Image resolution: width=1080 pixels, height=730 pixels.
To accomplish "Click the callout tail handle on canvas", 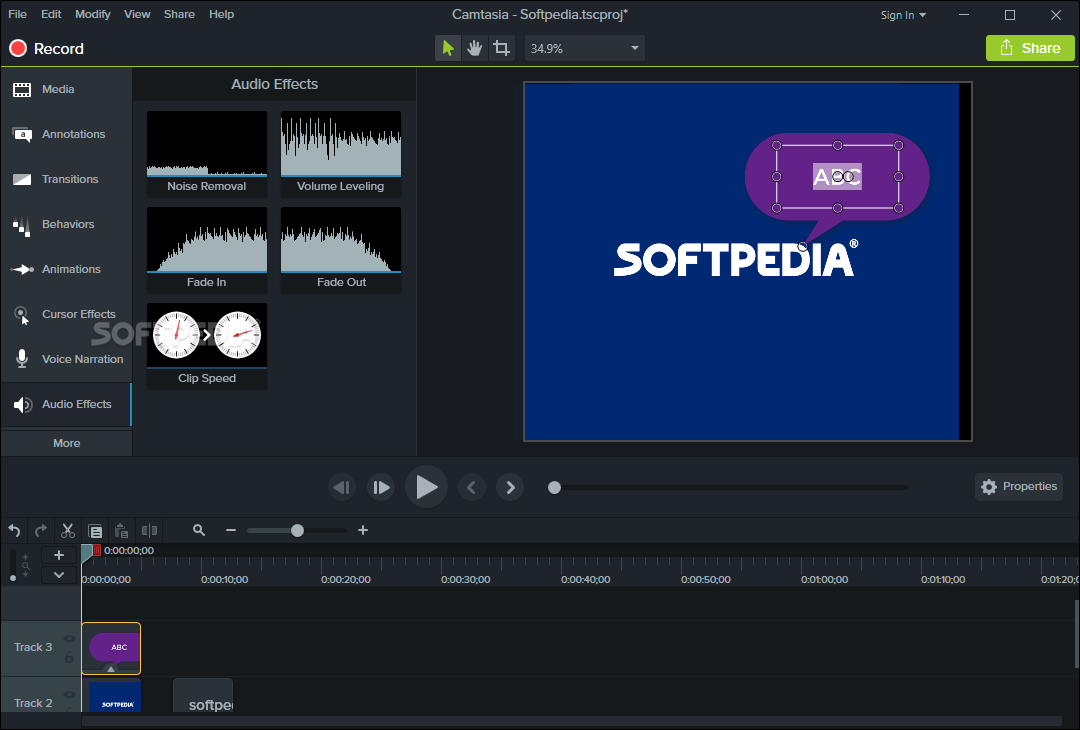I will click(x=802, y=247).
